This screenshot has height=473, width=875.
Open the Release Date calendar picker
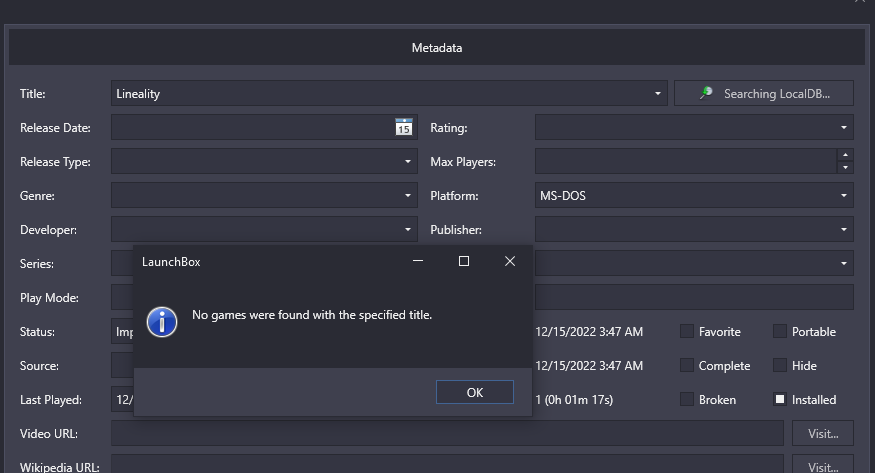coord(403,127)
